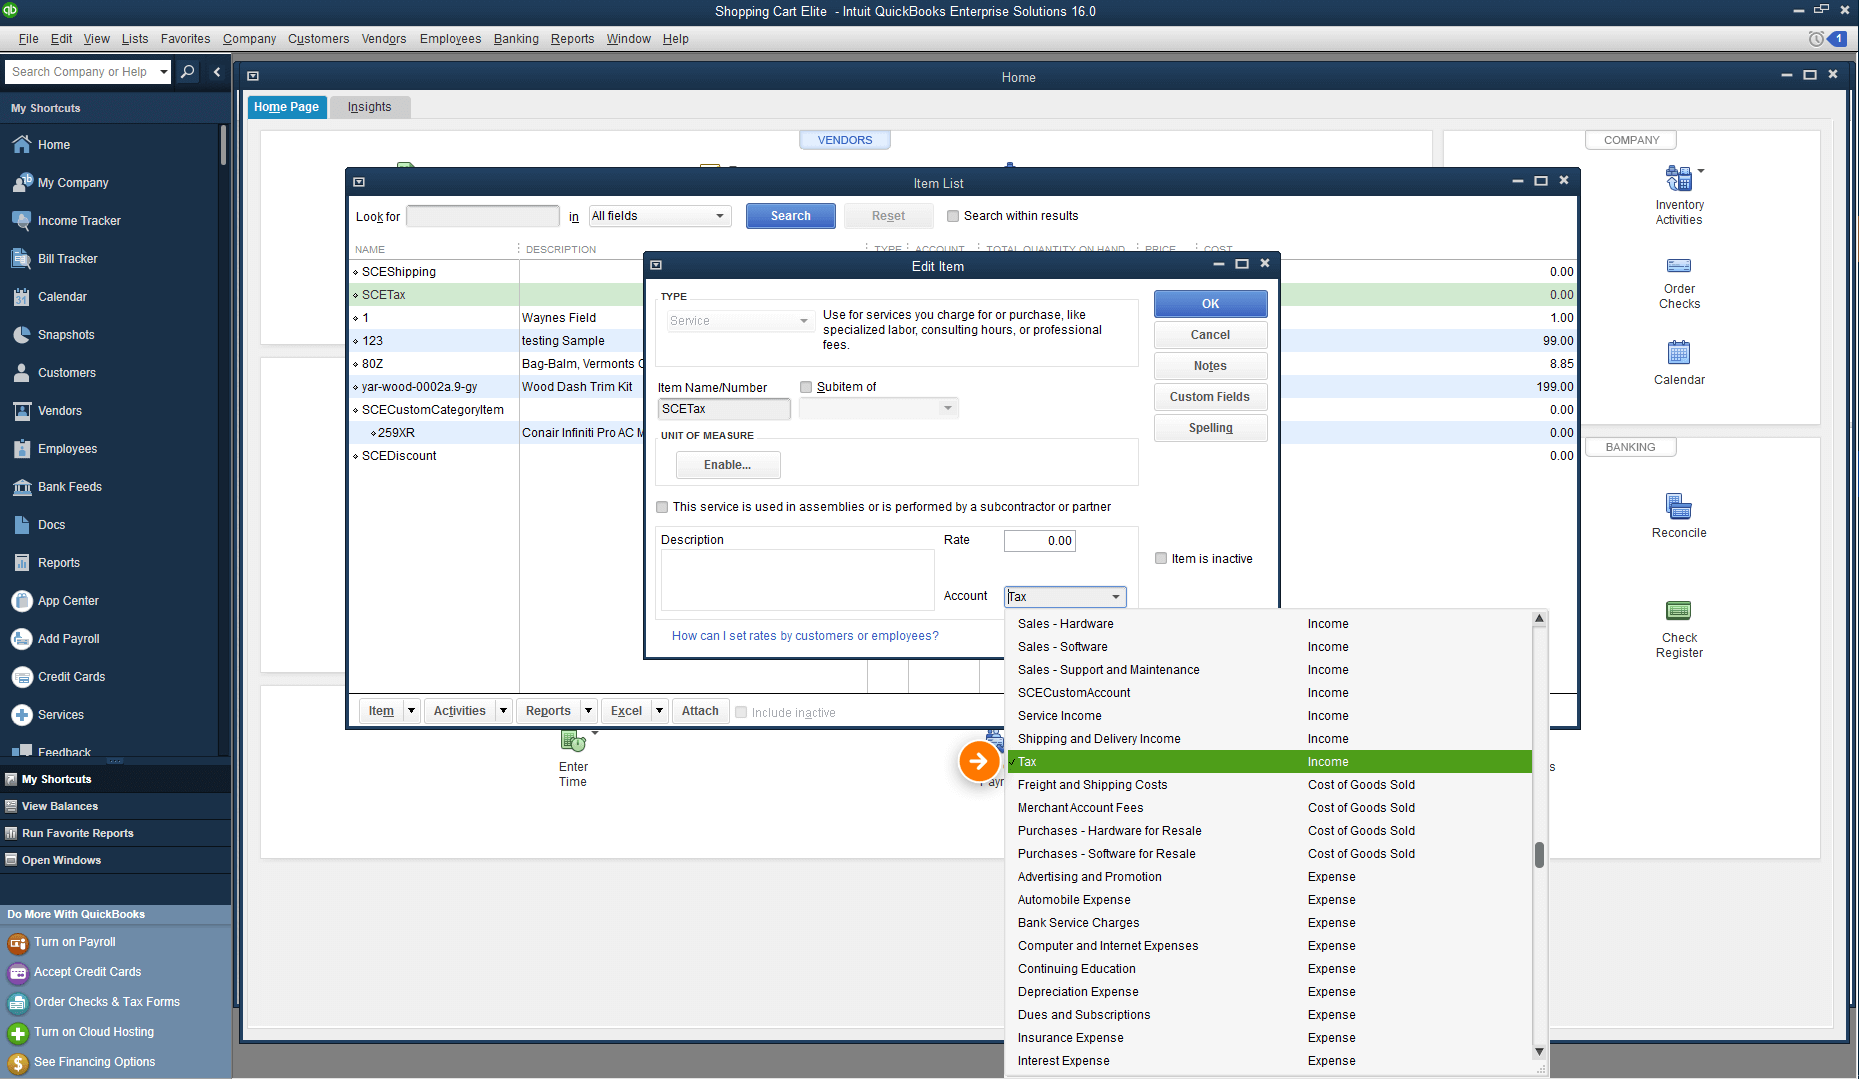Viewport: 1859px width, 1079px height.
Task: Open the reminders alert icon
Action: click(1828, 39)
